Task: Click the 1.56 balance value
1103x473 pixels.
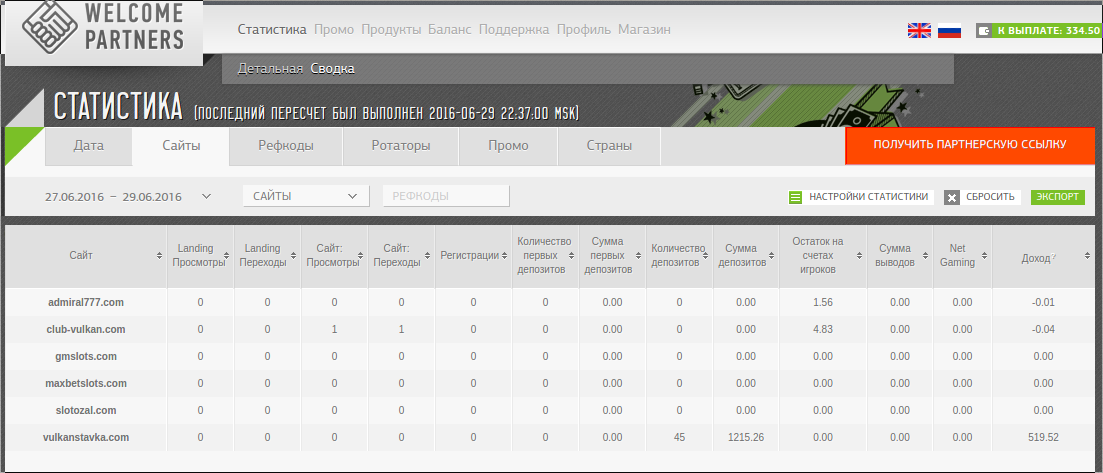Action: [x=822, y=302]
